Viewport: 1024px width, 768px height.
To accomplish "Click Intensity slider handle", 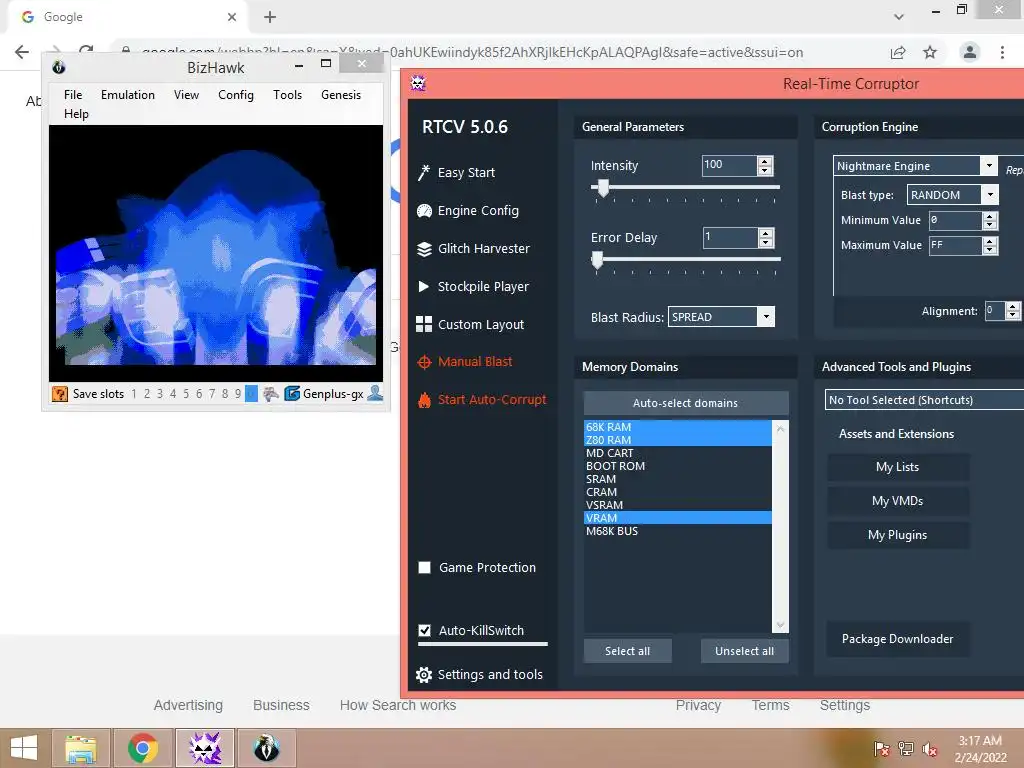I will pyautogui.click(x=603, y=189).
